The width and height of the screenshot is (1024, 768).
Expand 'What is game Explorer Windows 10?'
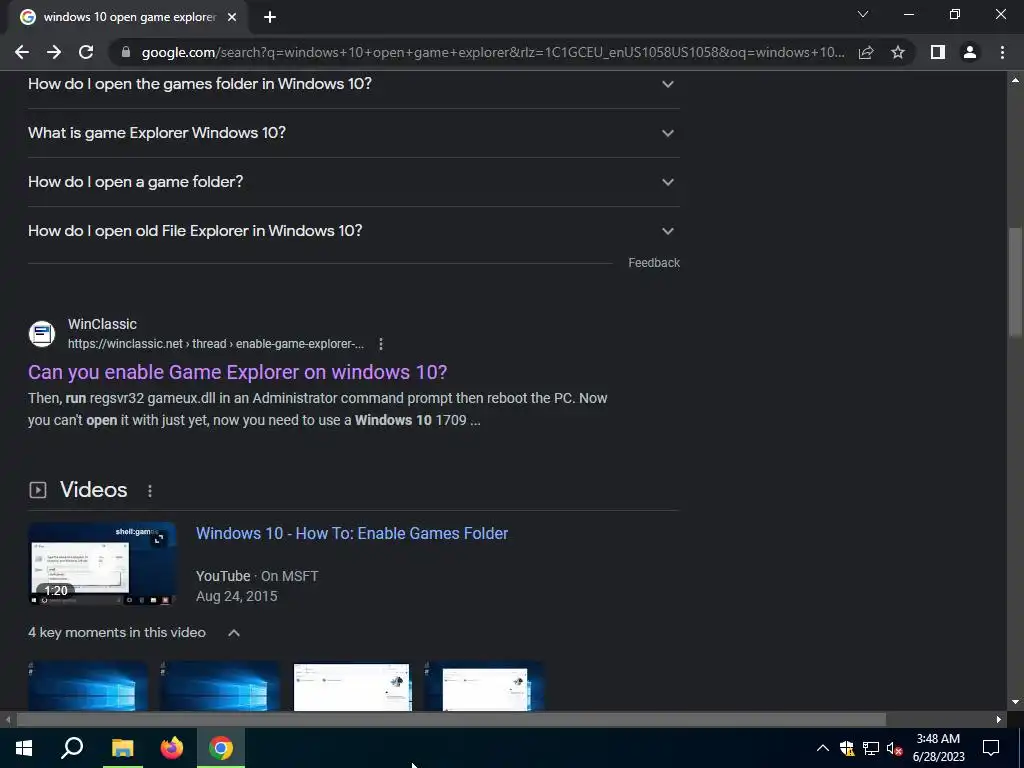353,133
